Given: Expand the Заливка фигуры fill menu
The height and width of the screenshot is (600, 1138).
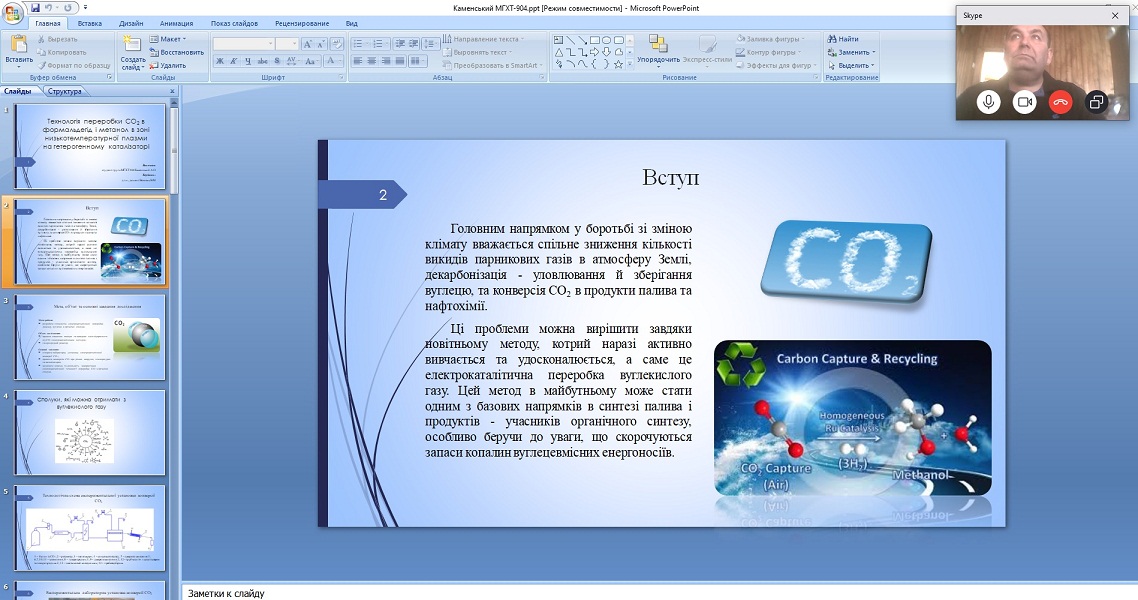Looking at the screenshot, I should coord(770,39).
